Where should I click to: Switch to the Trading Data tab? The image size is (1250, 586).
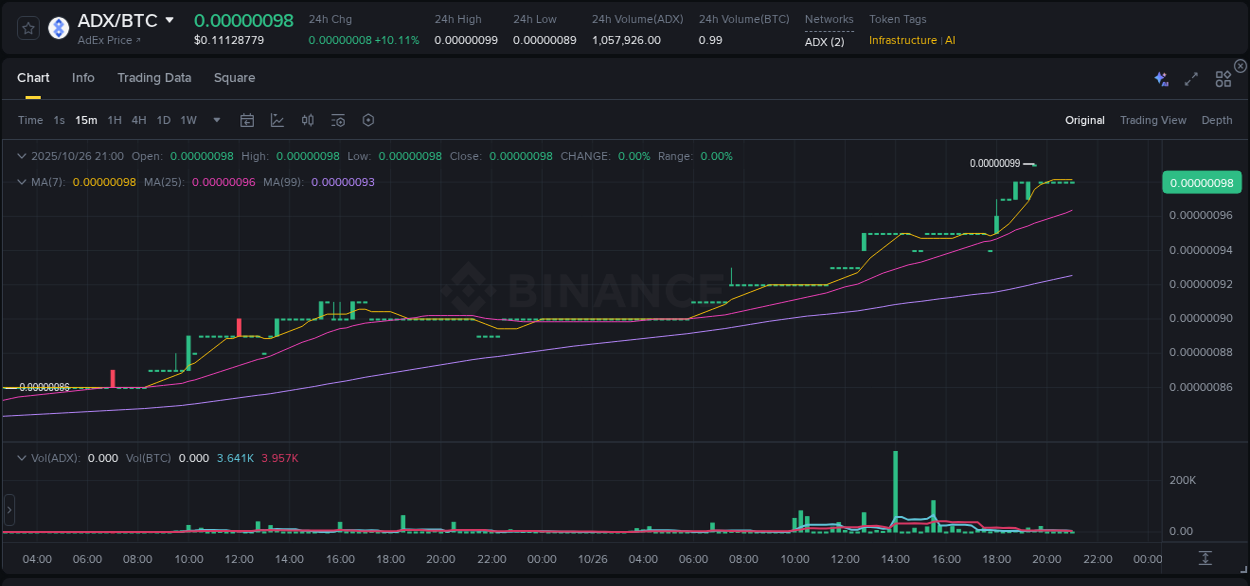point(154,77)
